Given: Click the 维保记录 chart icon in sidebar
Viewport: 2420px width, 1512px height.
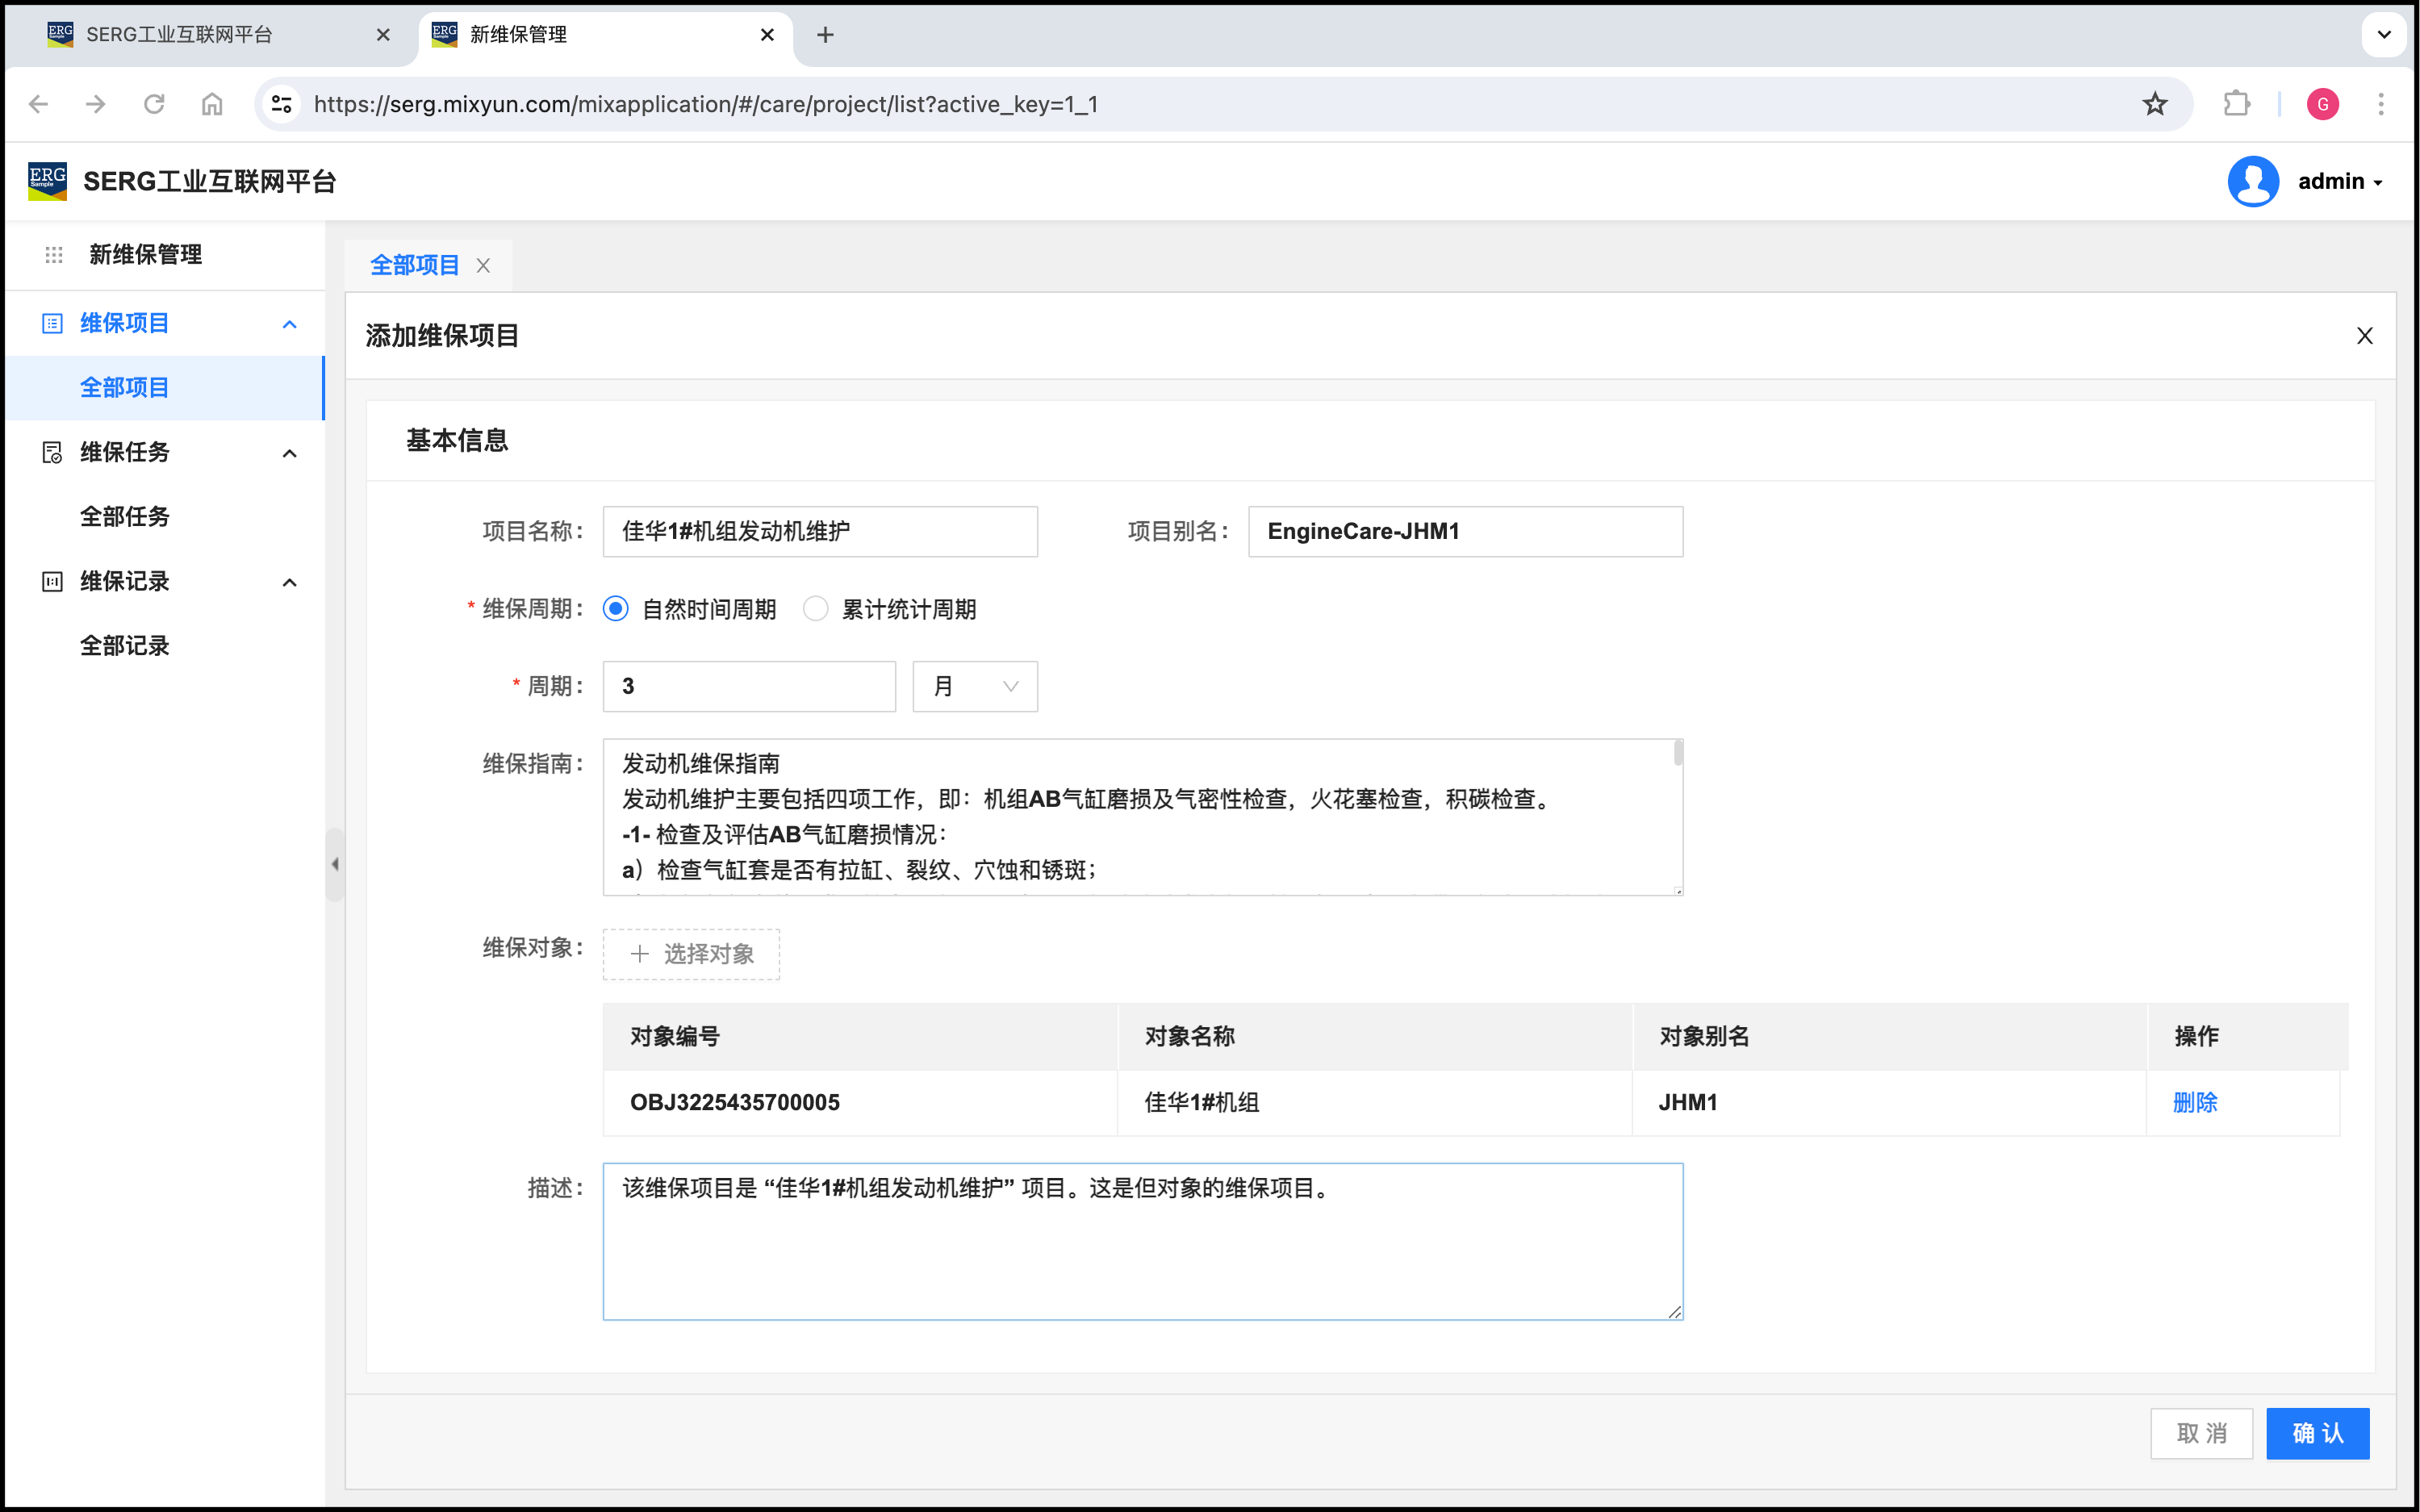Looking at the screenshot, I should tap(52, 582).
